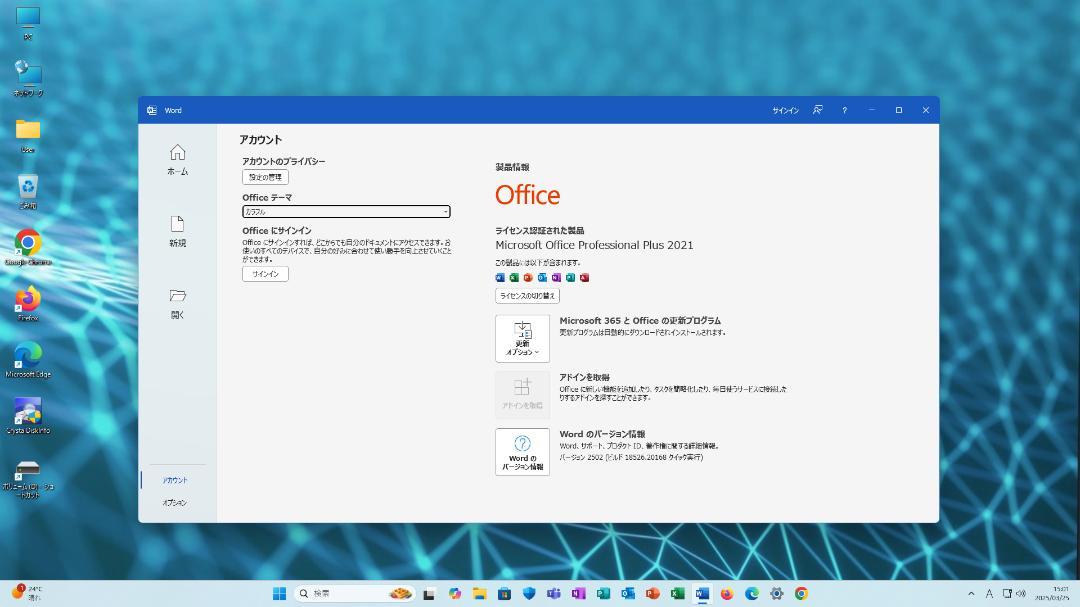Open Microsoft Teams from the taskbar
Viewport: 1080px width, 607px height.
[554, 593]
